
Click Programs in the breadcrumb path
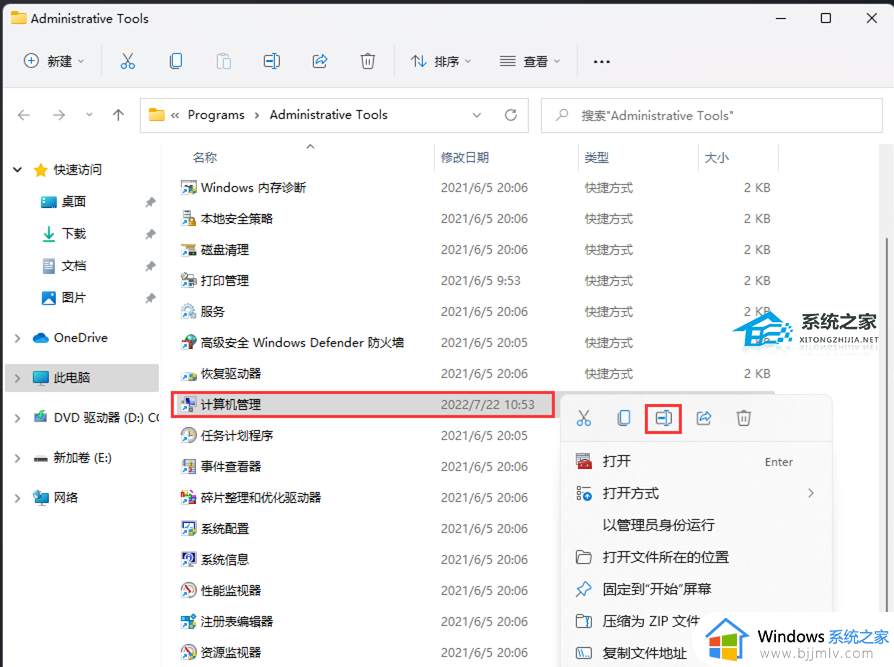(216, 115)
